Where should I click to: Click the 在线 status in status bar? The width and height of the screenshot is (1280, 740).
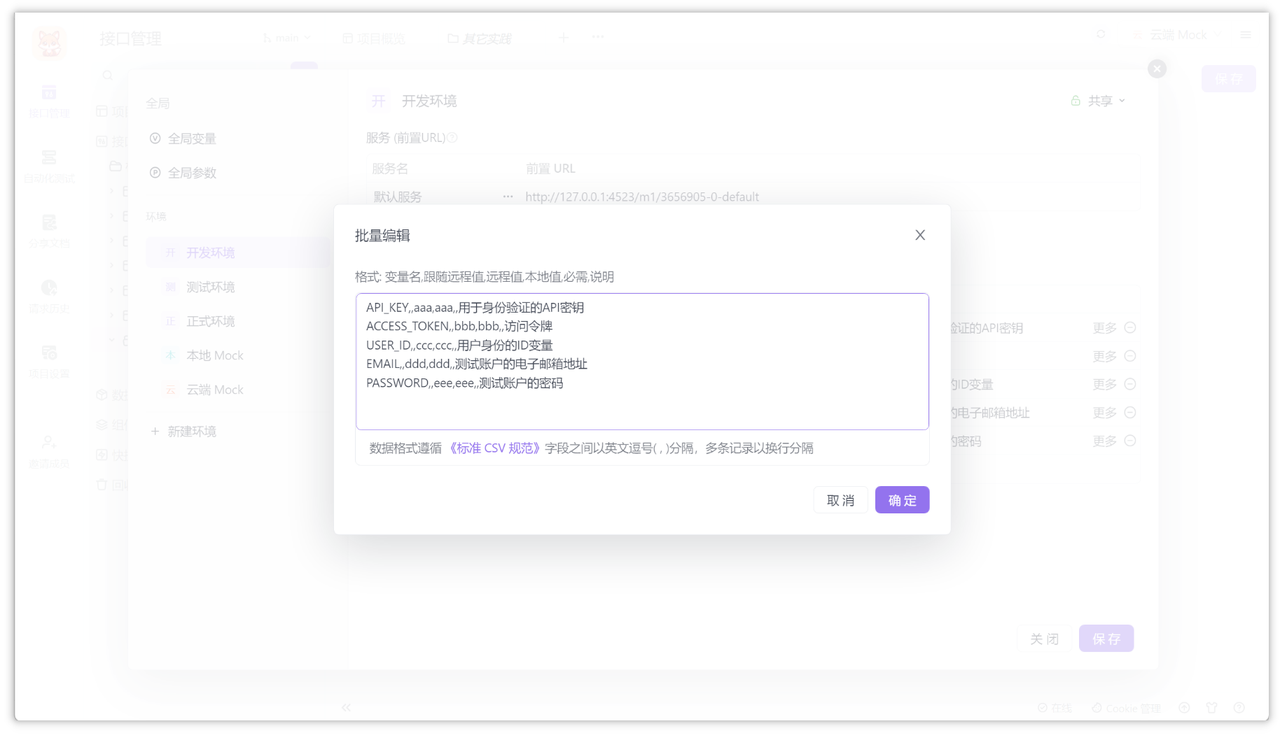pos(1054,708)
